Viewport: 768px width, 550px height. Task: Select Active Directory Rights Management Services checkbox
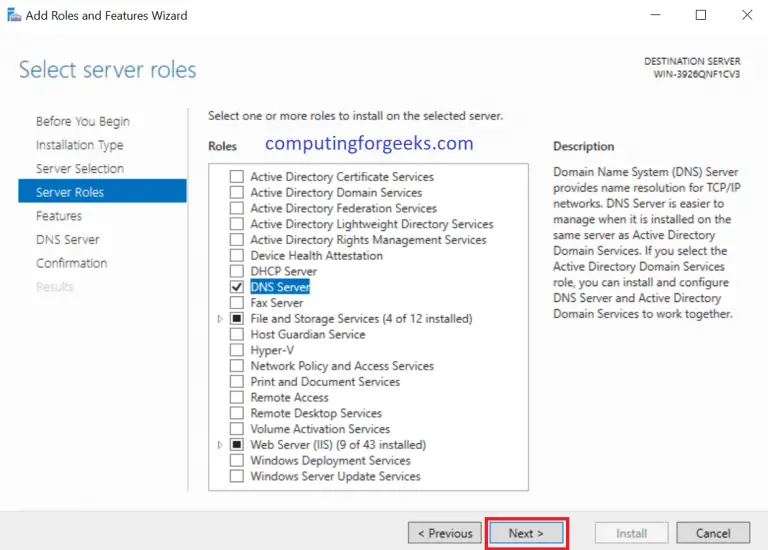pos(237,239)
